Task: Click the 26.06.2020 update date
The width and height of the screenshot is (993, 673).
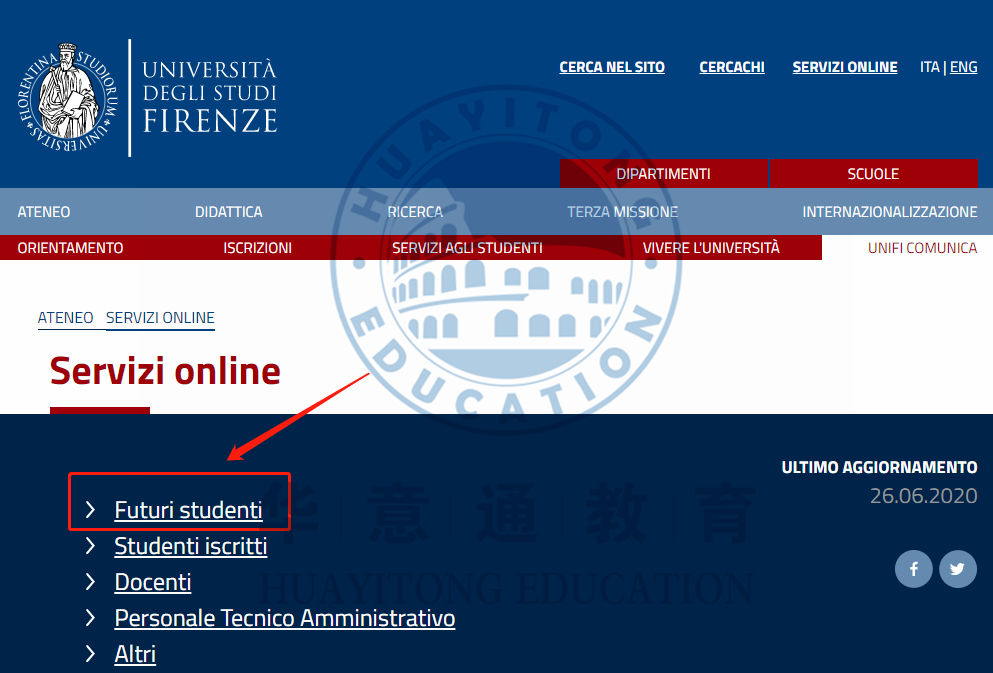Action: coord(923,495)
